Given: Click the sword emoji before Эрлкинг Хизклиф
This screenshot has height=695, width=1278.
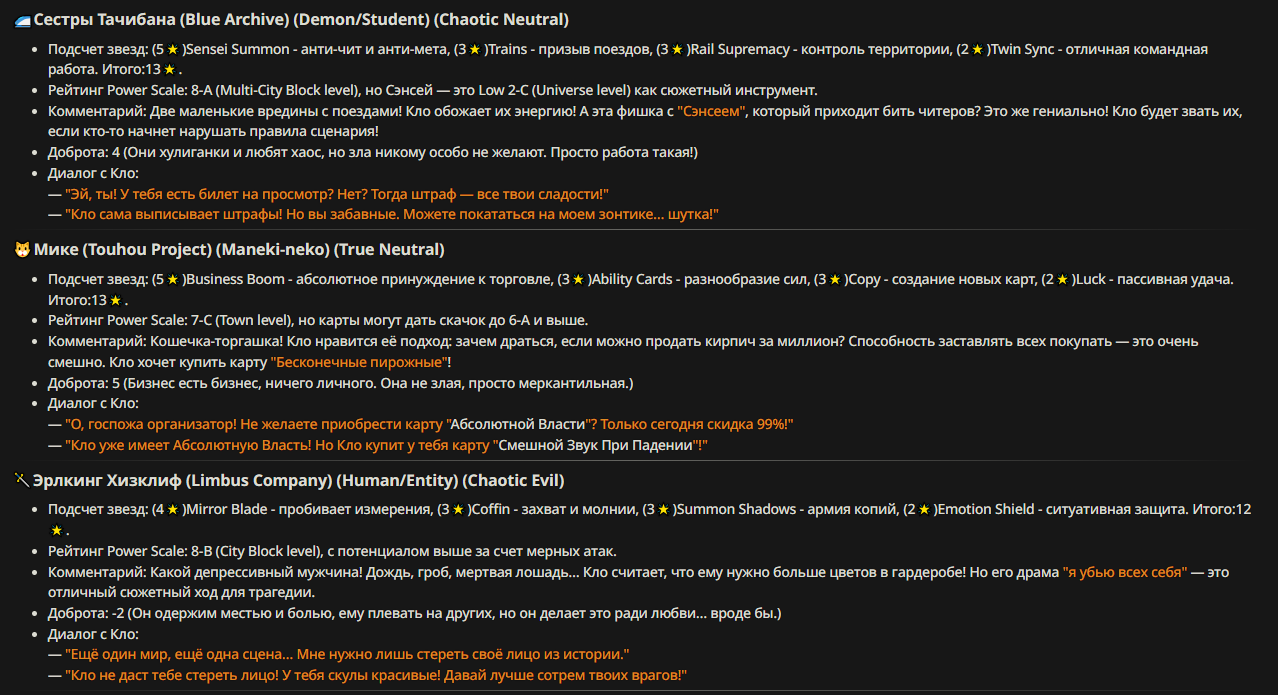Looking at the screenshot, I should click(22, 481).
